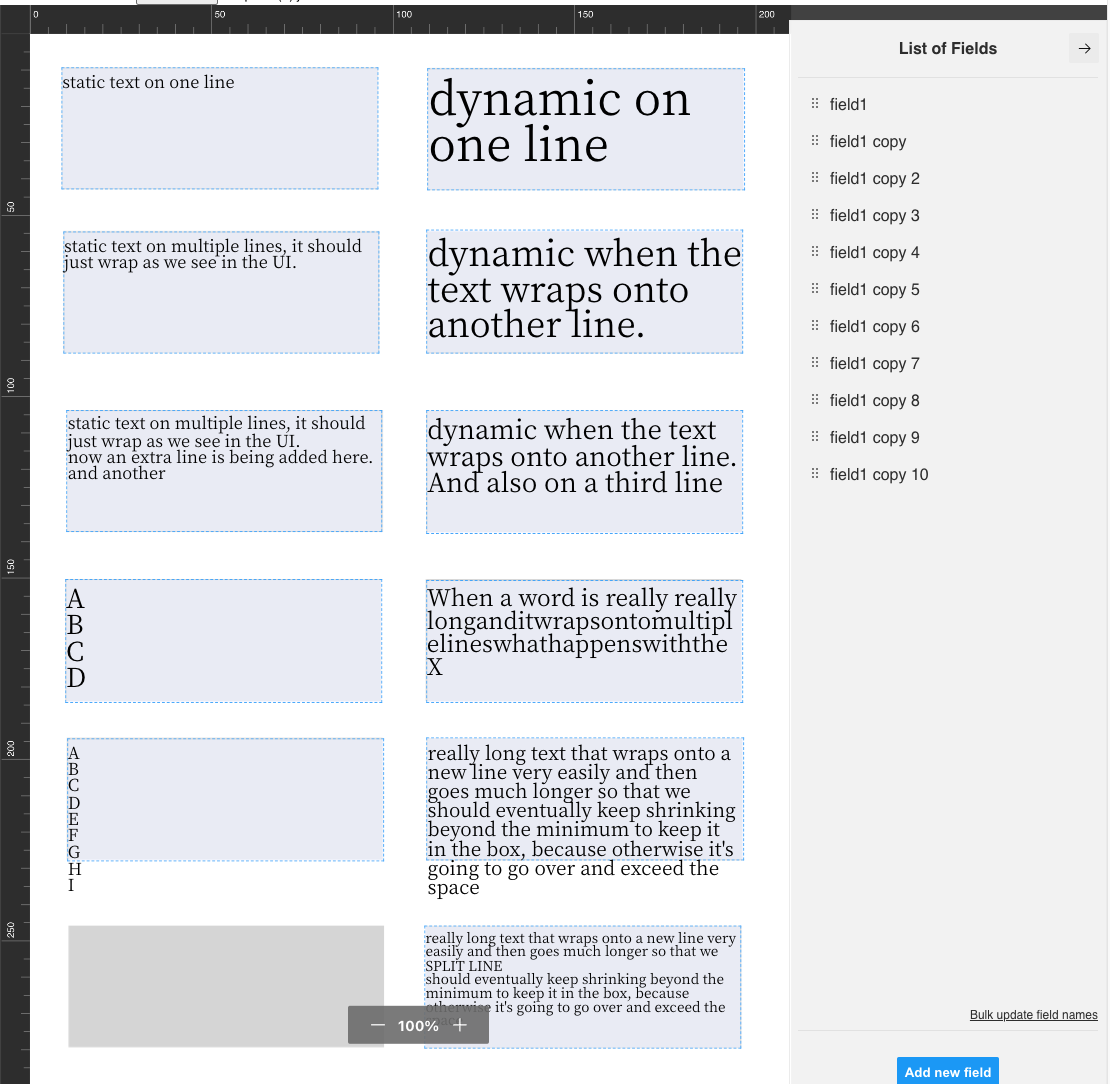Click the drag handle beside field1 copy 10
The image size is (1110, 1084).
click(815, 474)
